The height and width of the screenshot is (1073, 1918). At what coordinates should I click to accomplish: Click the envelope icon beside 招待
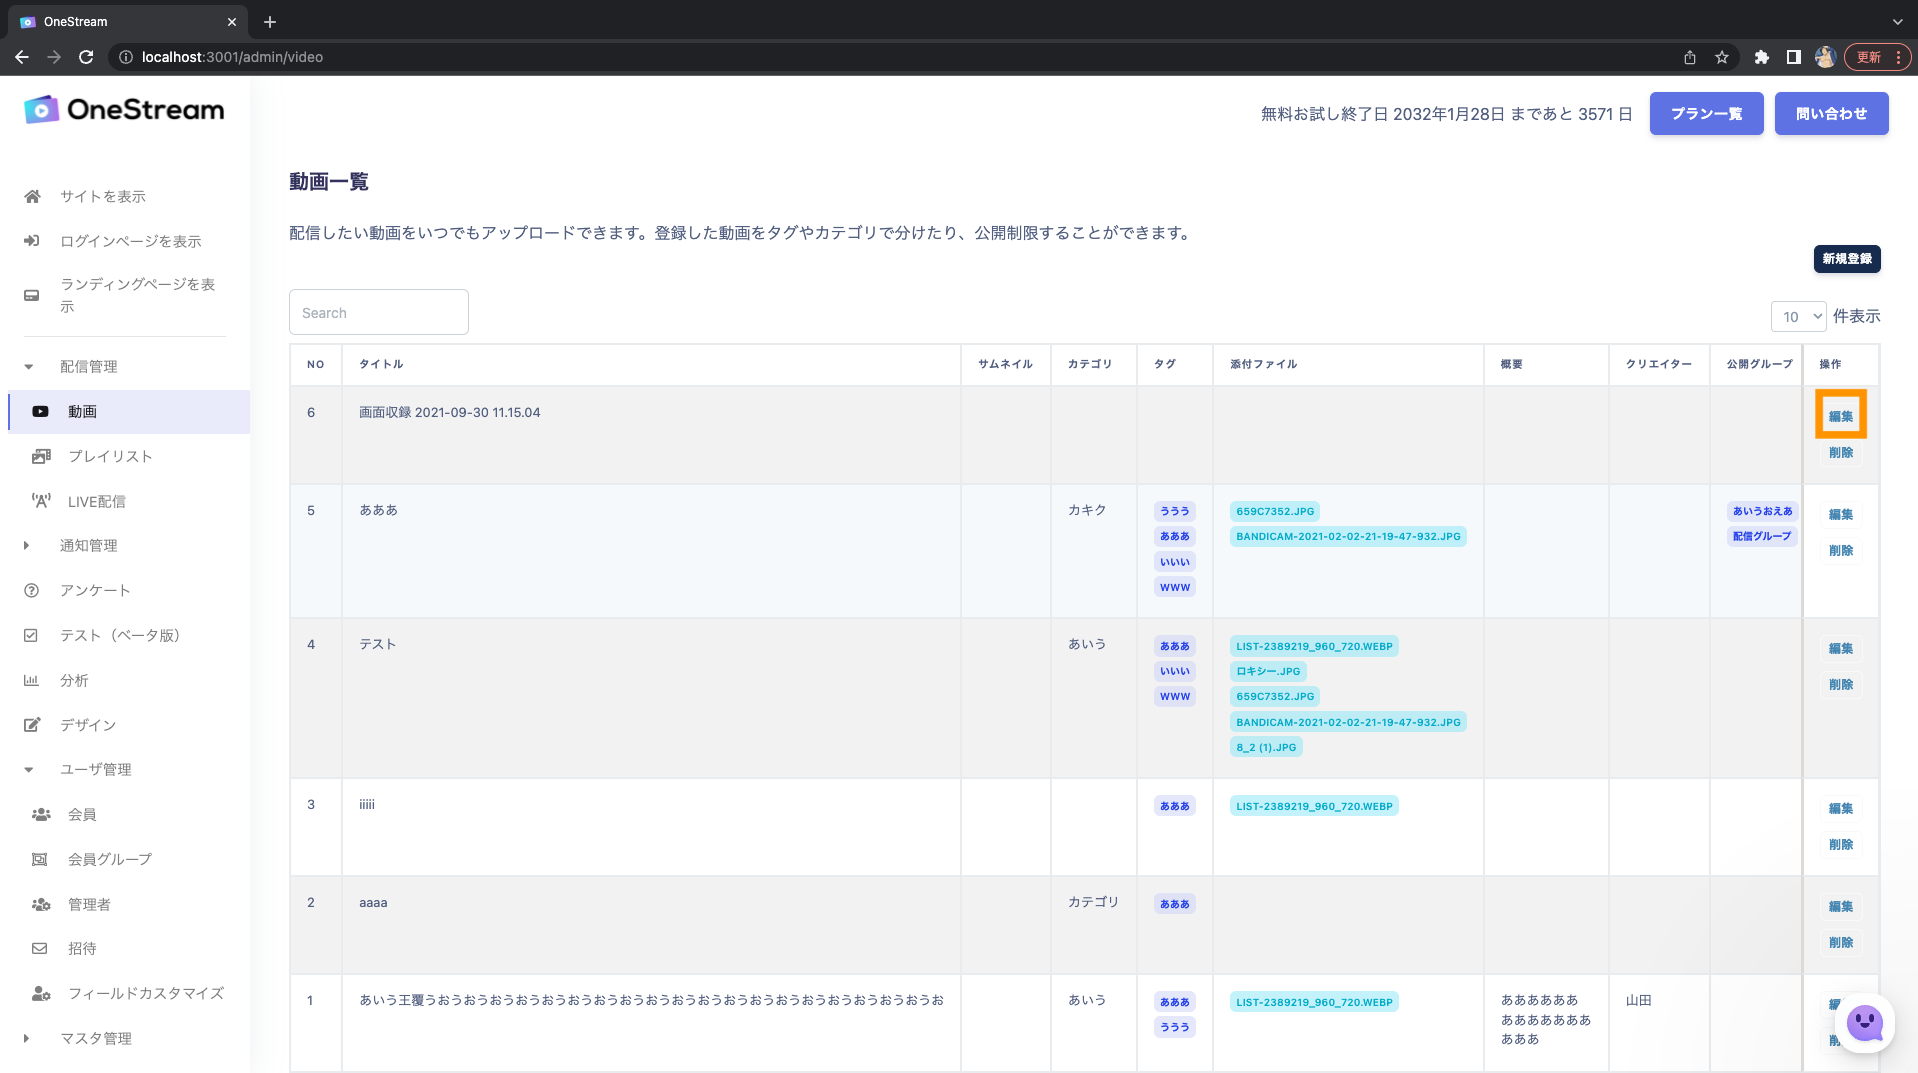point(40,948)
